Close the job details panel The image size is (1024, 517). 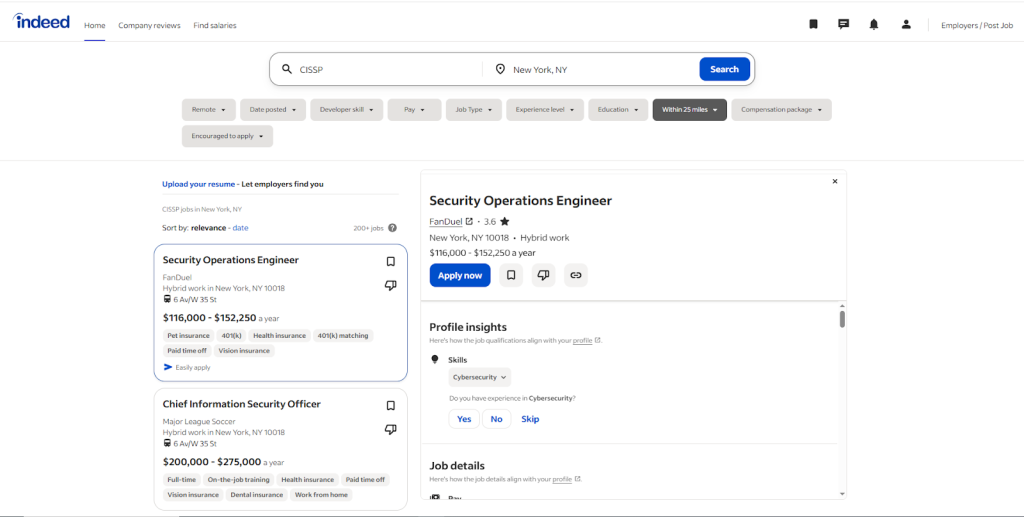click(835, 181)
